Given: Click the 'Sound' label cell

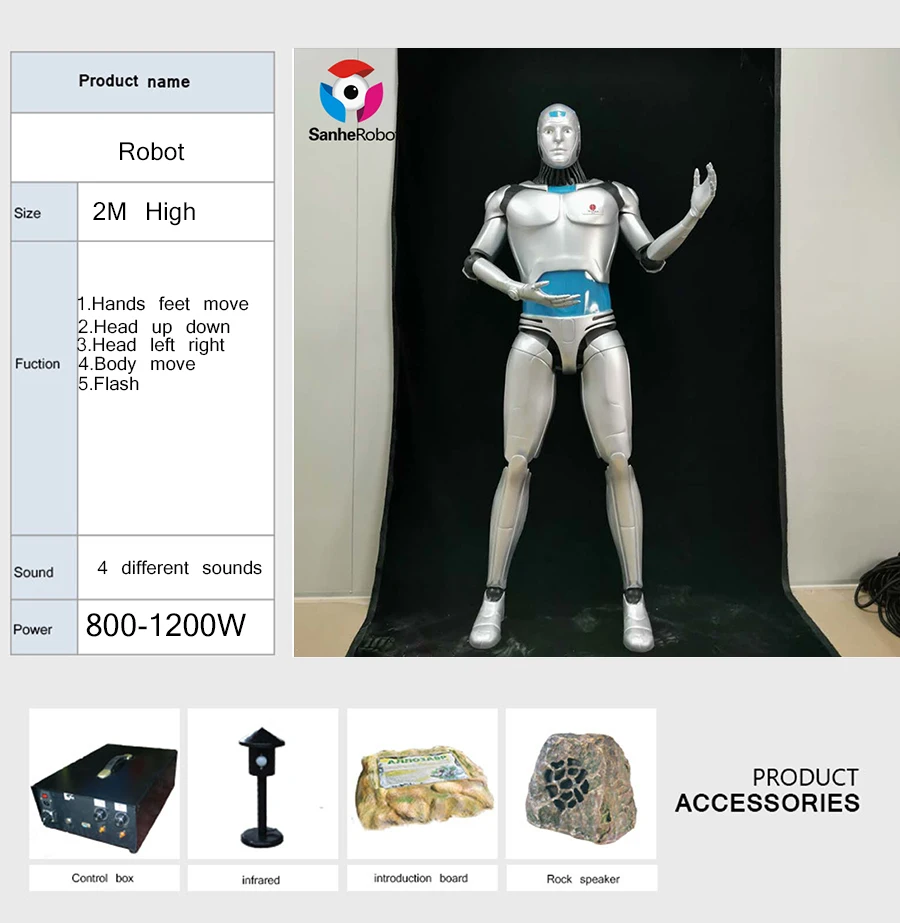Looking at the screenshot, I should click(x=44, y=567).
